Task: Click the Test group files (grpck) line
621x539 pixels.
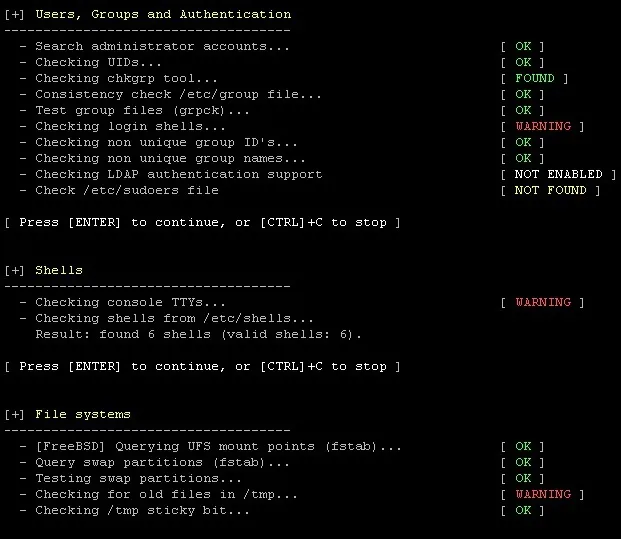Action: click(x=141, y=111)
